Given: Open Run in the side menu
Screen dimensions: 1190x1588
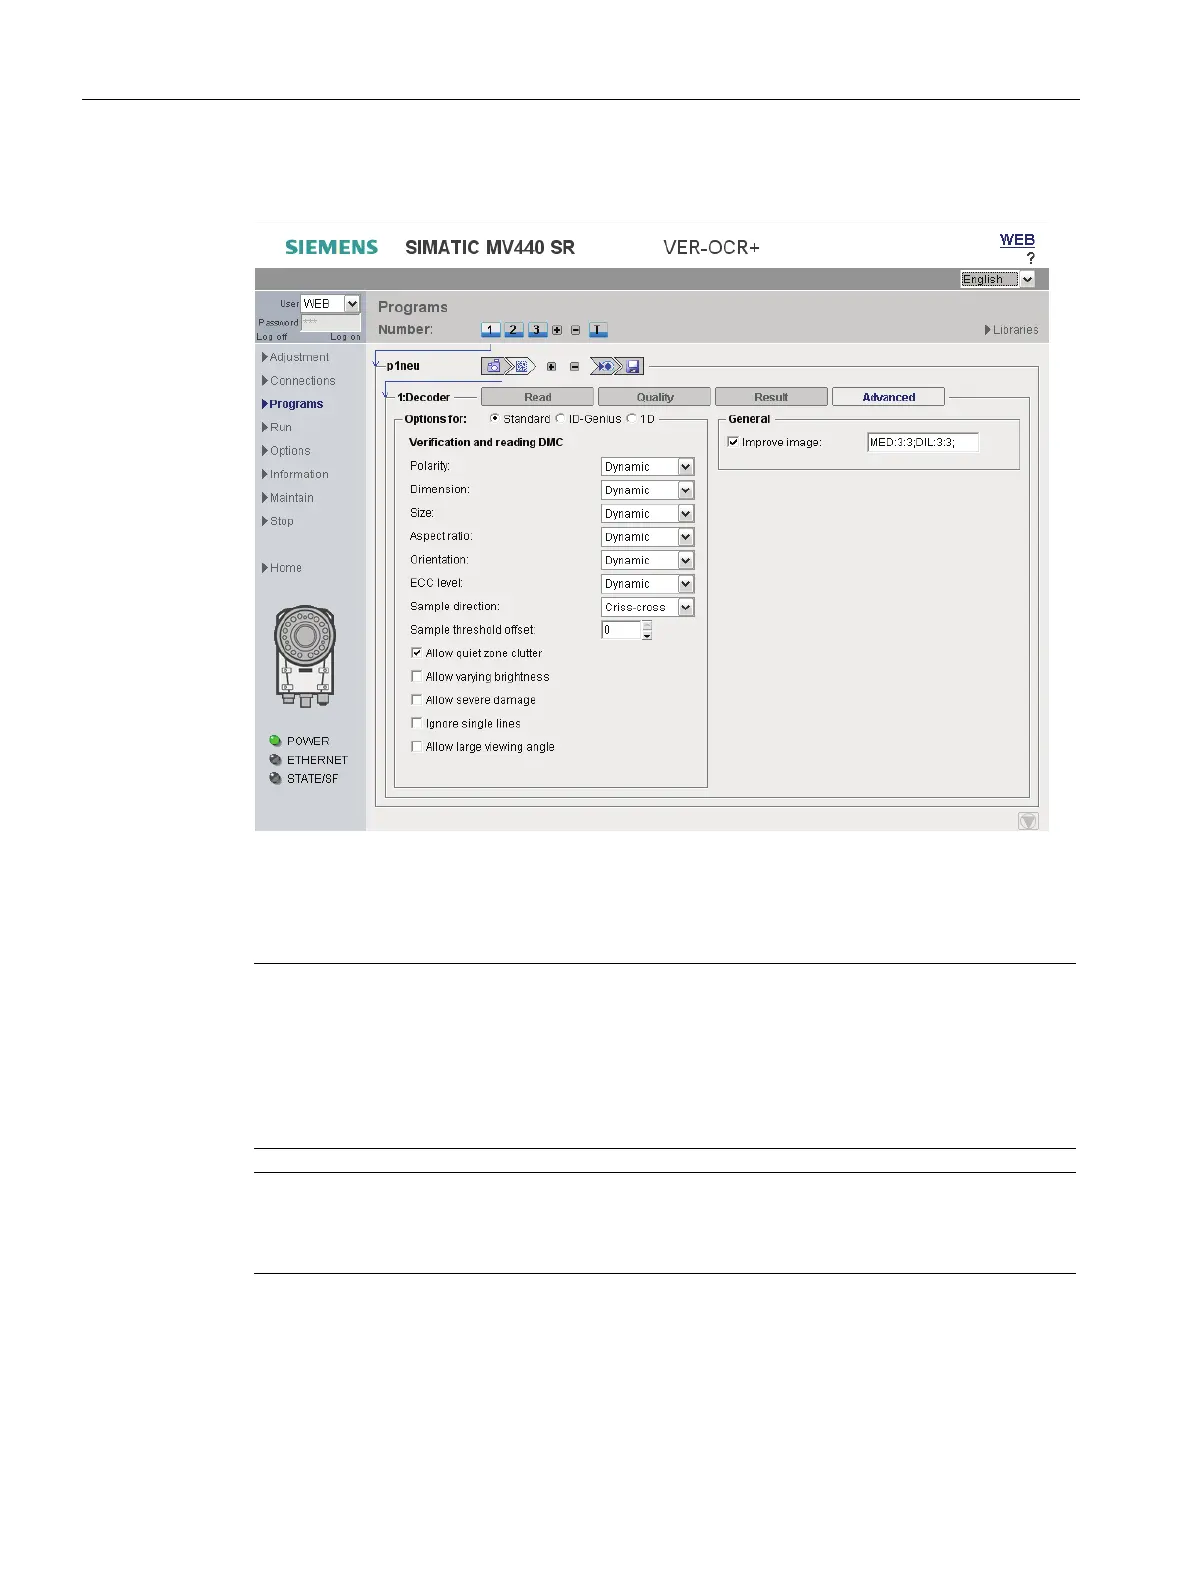Looking at the screenshot, I should click(x=277, y=427).
